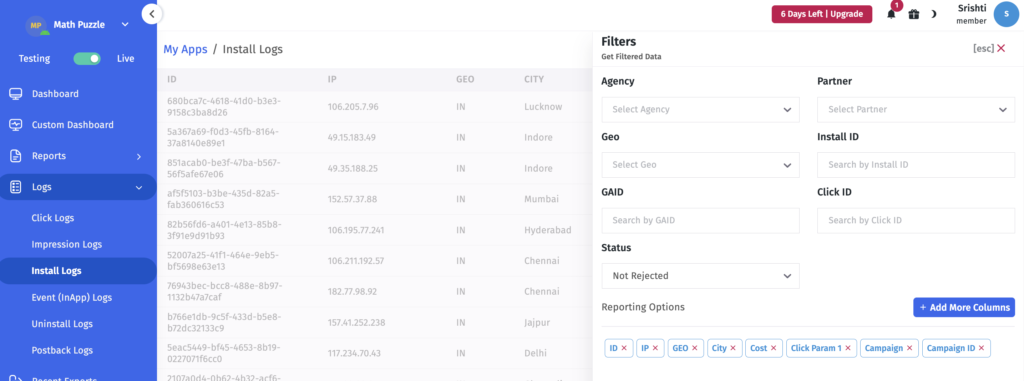
Task: Collapse the sidebar with the arrow button
Action: pos(152,14)
